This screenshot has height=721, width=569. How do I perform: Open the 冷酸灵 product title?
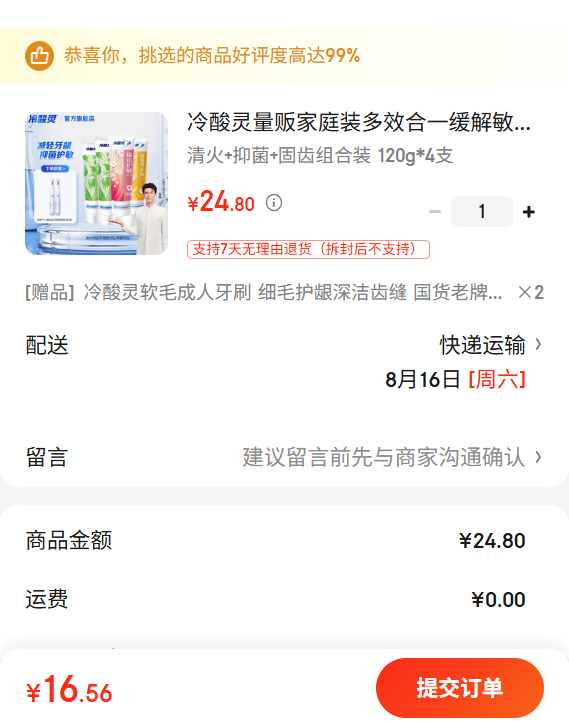[x=359, y=123]
